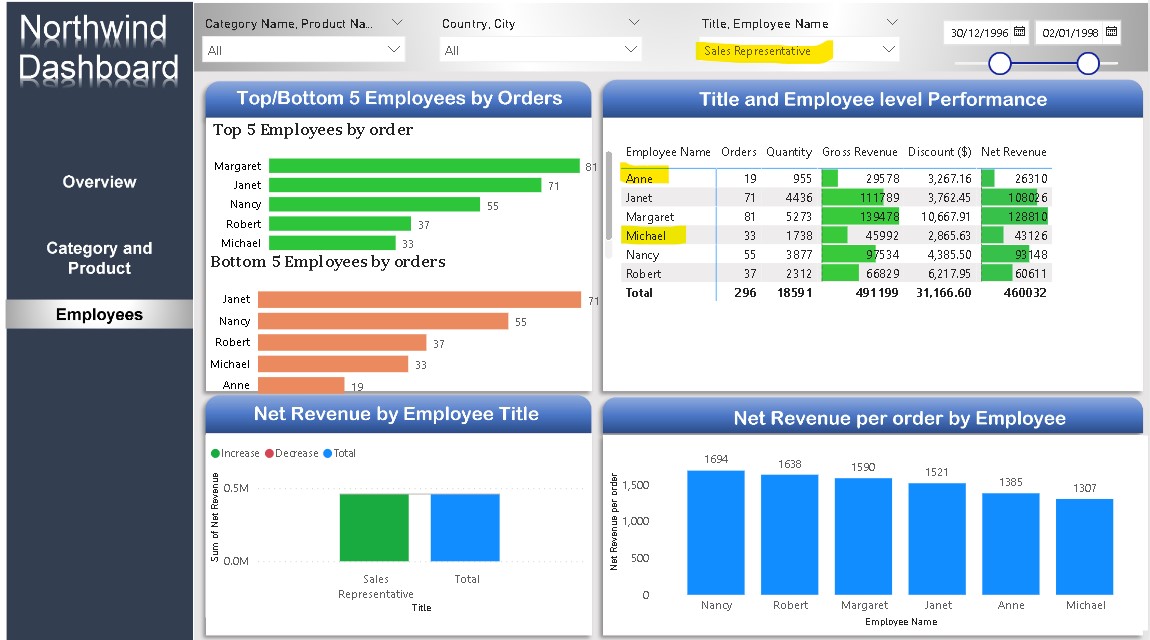
Task: Switch to the Overview page
Action: pyautogui.click(x=99, y=181)
